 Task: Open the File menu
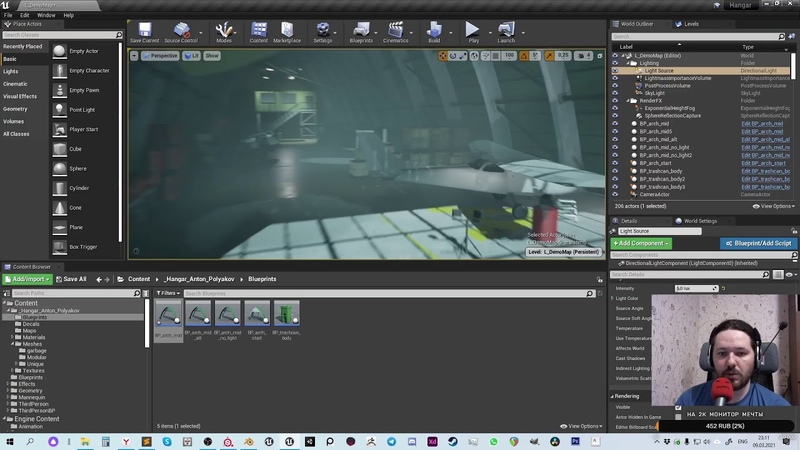pos(8,15)
